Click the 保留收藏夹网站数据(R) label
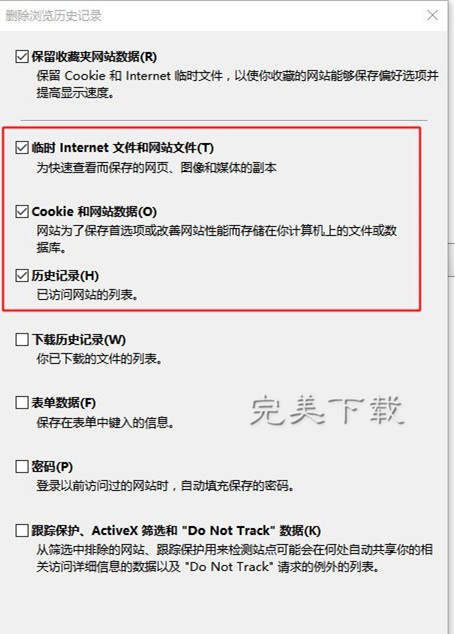The image size is (455, 634). click(x=94, y=57)
